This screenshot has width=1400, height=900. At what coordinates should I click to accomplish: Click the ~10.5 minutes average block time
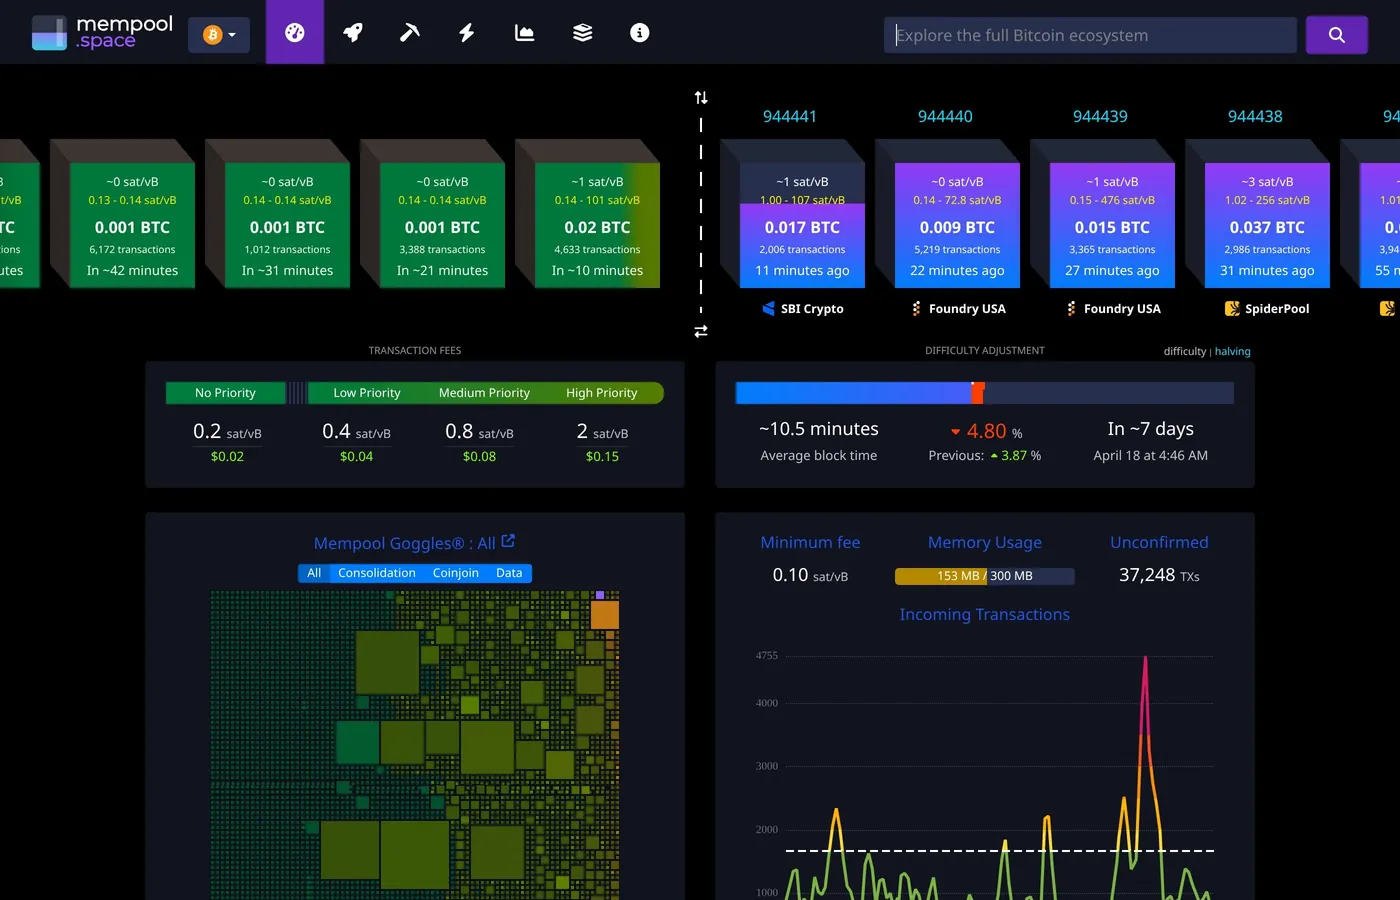tap(818, 429)
